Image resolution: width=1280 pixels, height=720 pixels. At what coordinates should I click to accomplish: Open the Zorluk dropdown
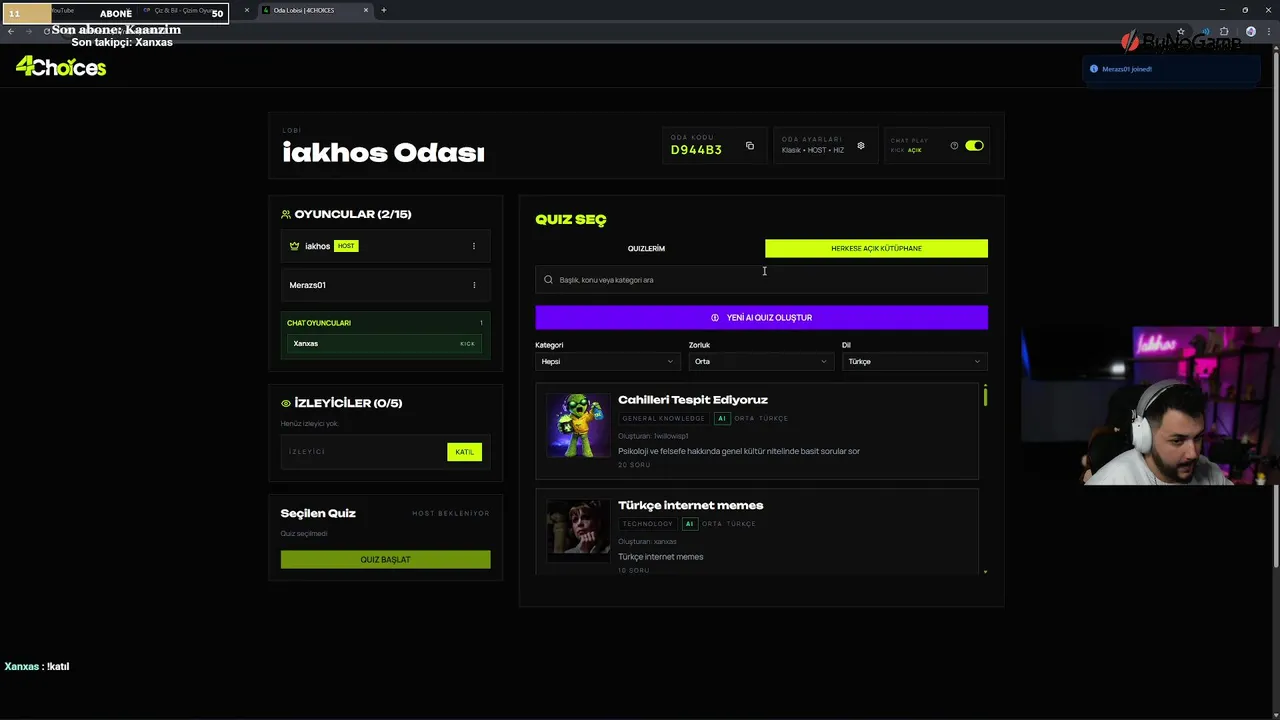[760, 361]
